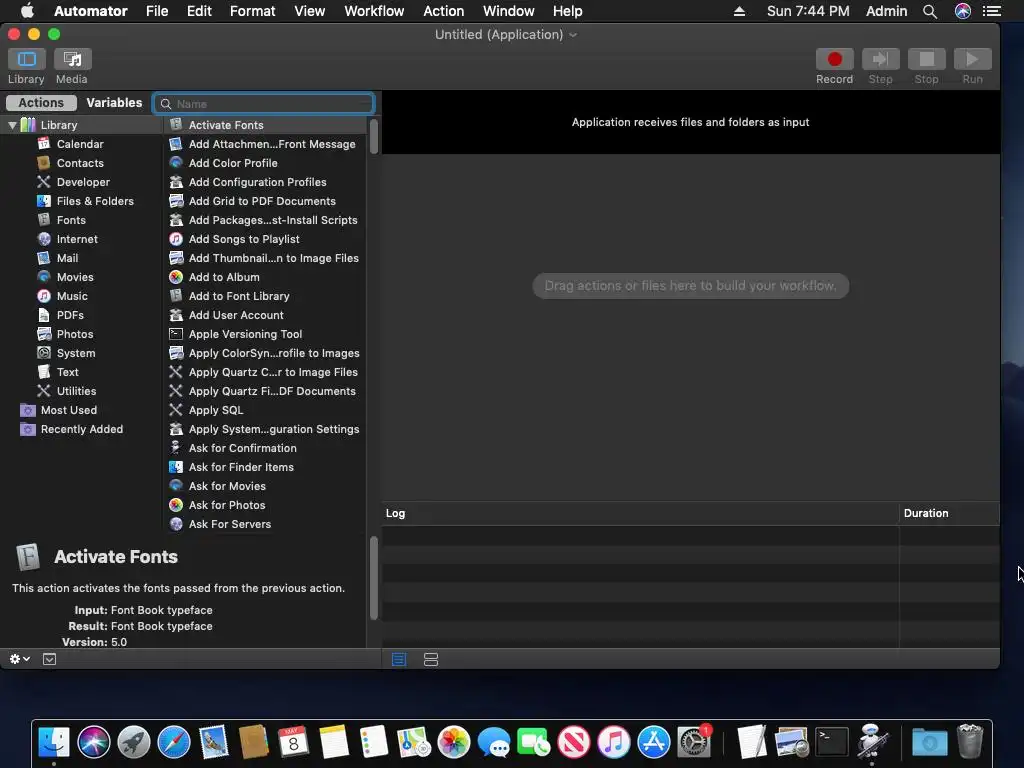This screenshot has height=768, width=1024.
Task: Open Safari from the Dock
Action: pos(174,743)
